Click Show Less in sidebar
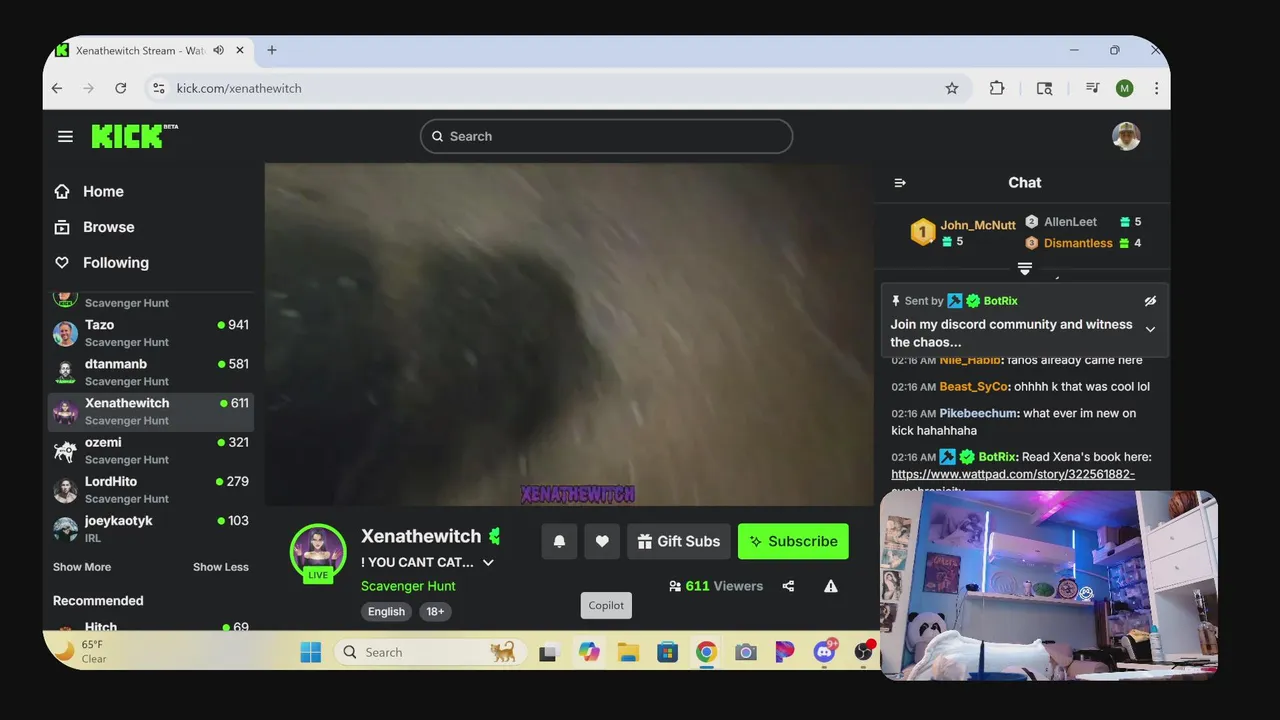 pos(221,567)
